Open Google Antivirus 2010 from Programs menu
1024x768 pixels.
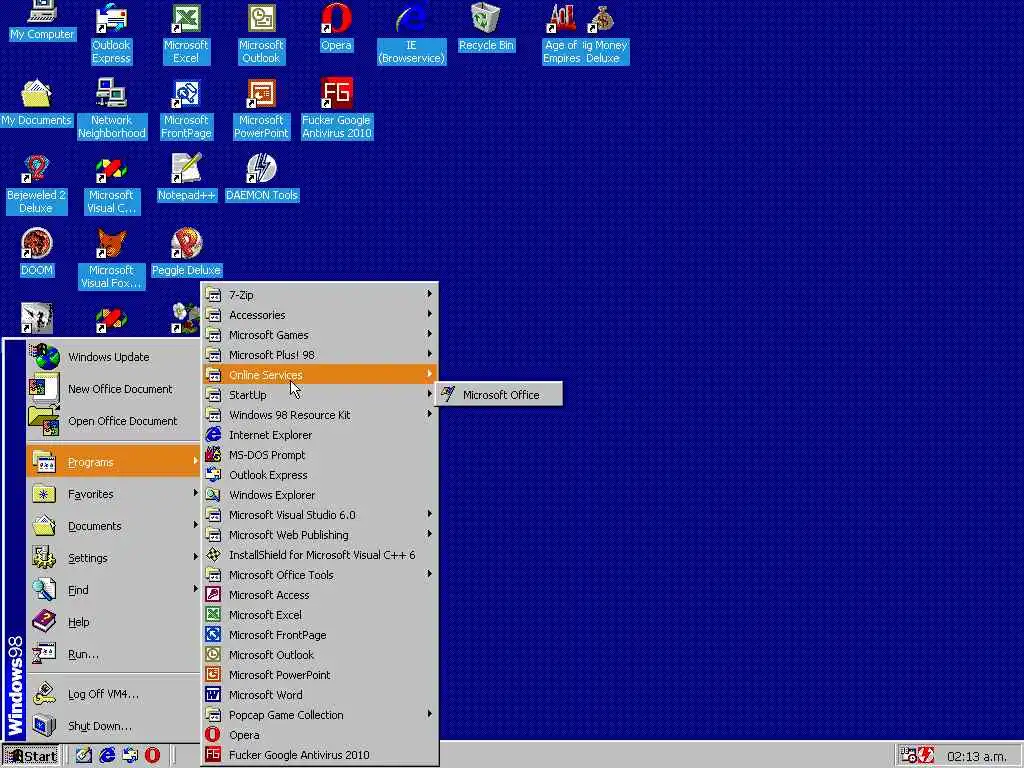coord(319,755)
